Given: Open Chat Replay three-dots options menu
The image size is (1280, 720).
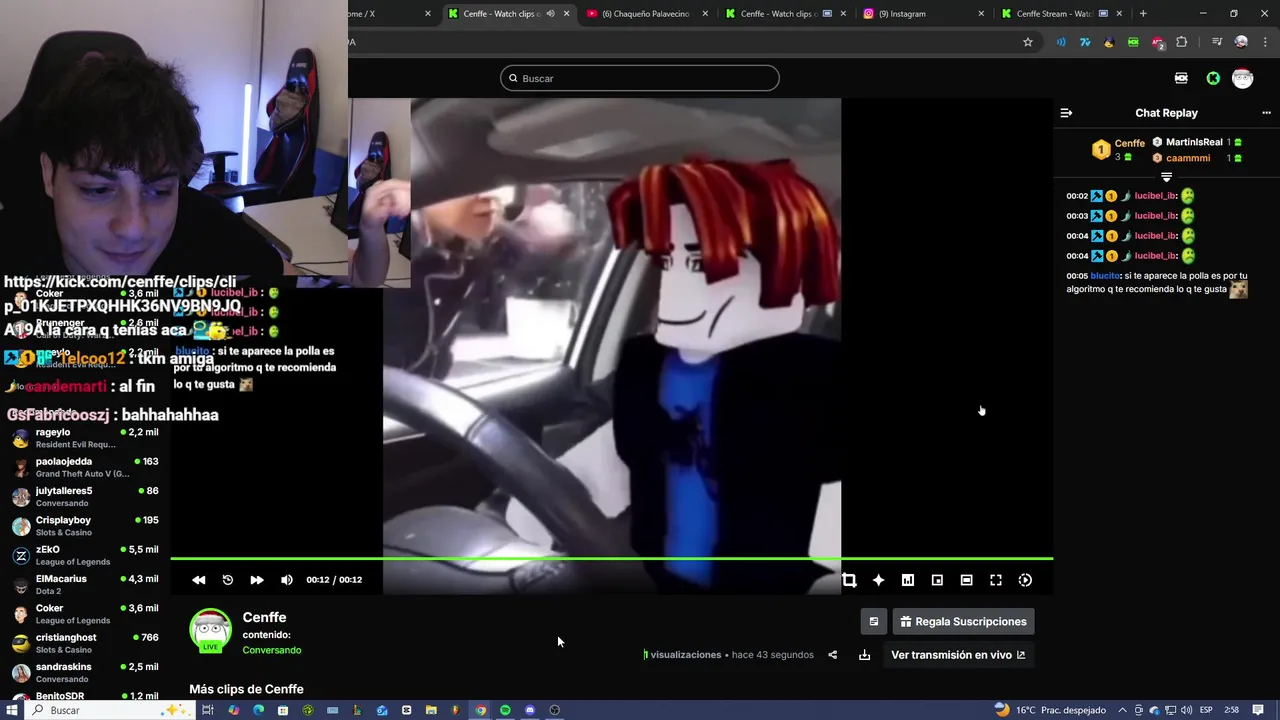Looking at the screenshot, I should coord(1266,113).
